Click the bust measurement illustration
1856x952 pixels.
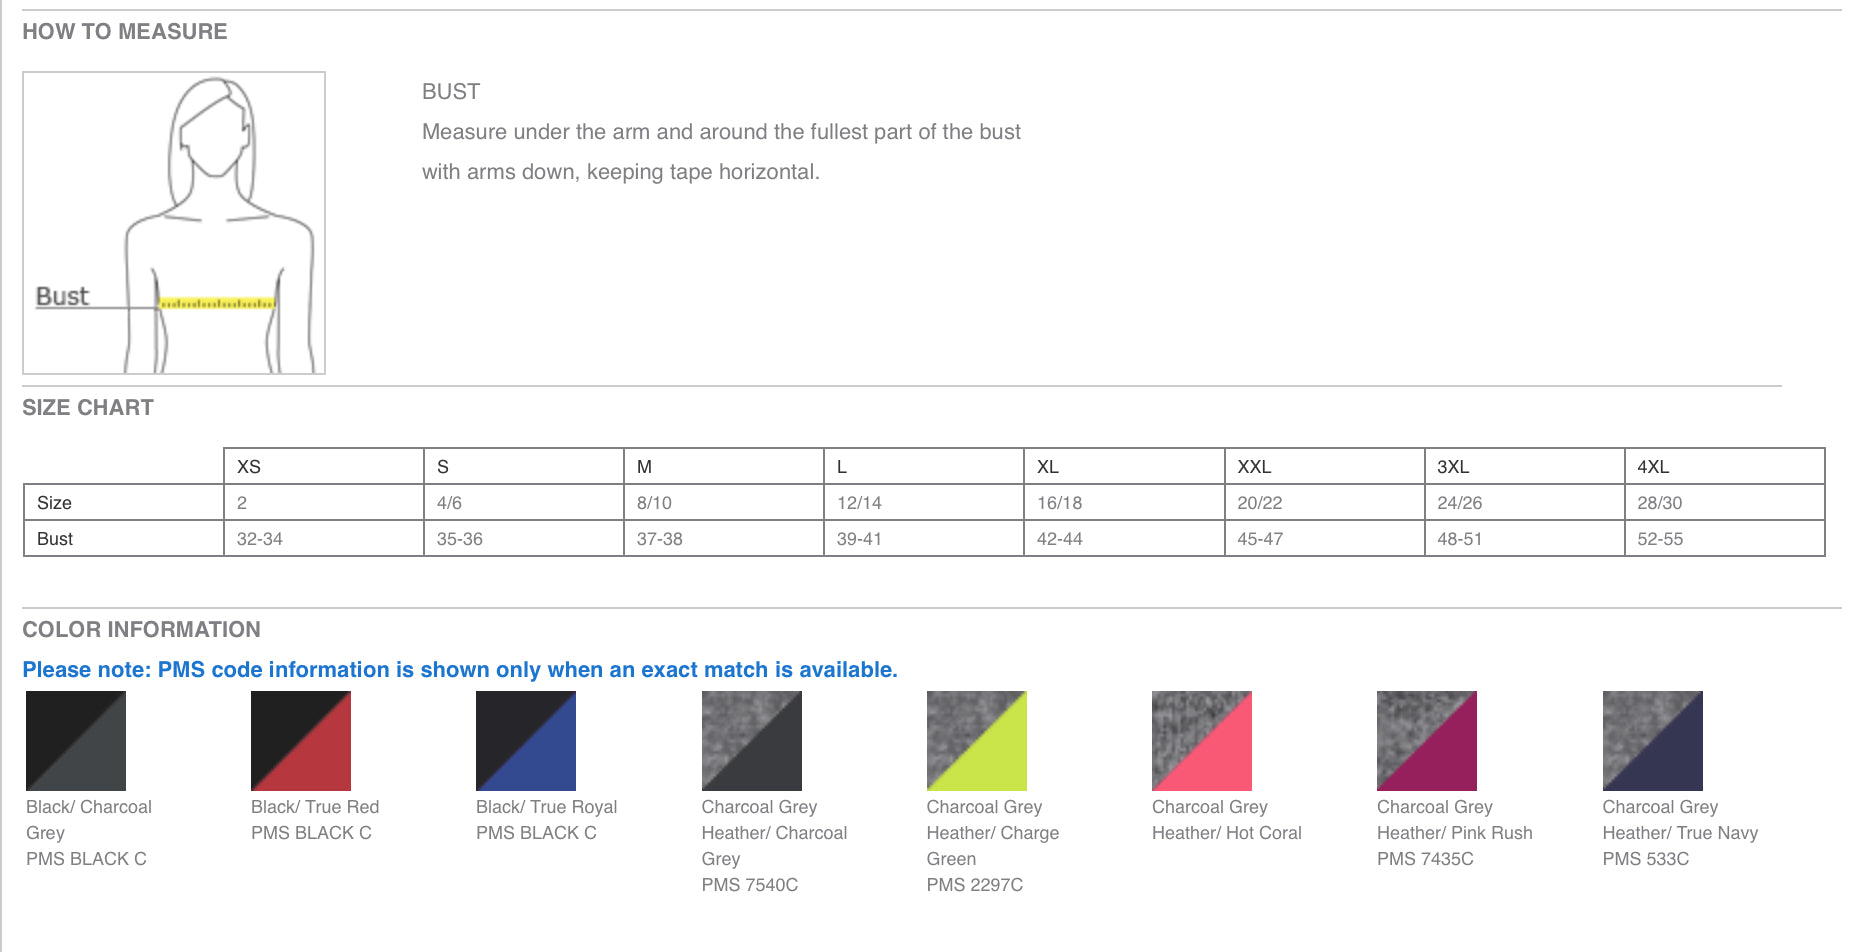coord(174,223)
